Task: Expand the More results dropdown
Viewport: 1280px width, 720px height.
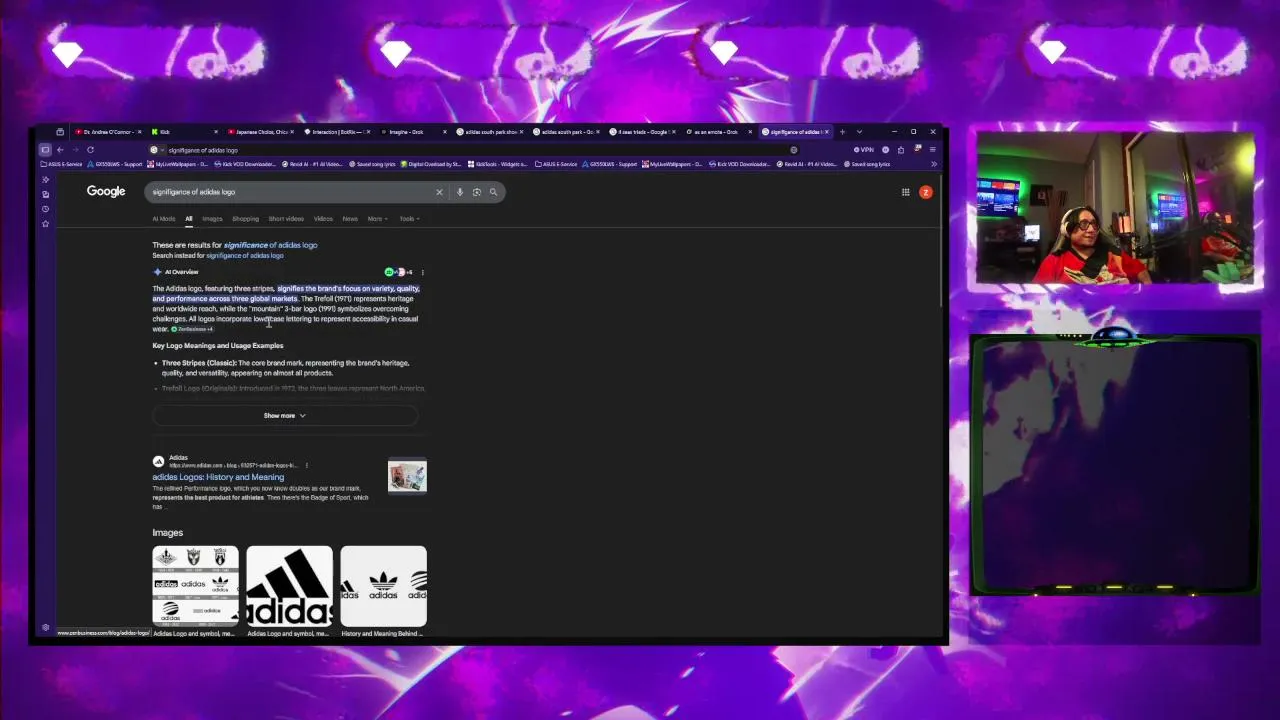Action: click(x=376, y=219)
